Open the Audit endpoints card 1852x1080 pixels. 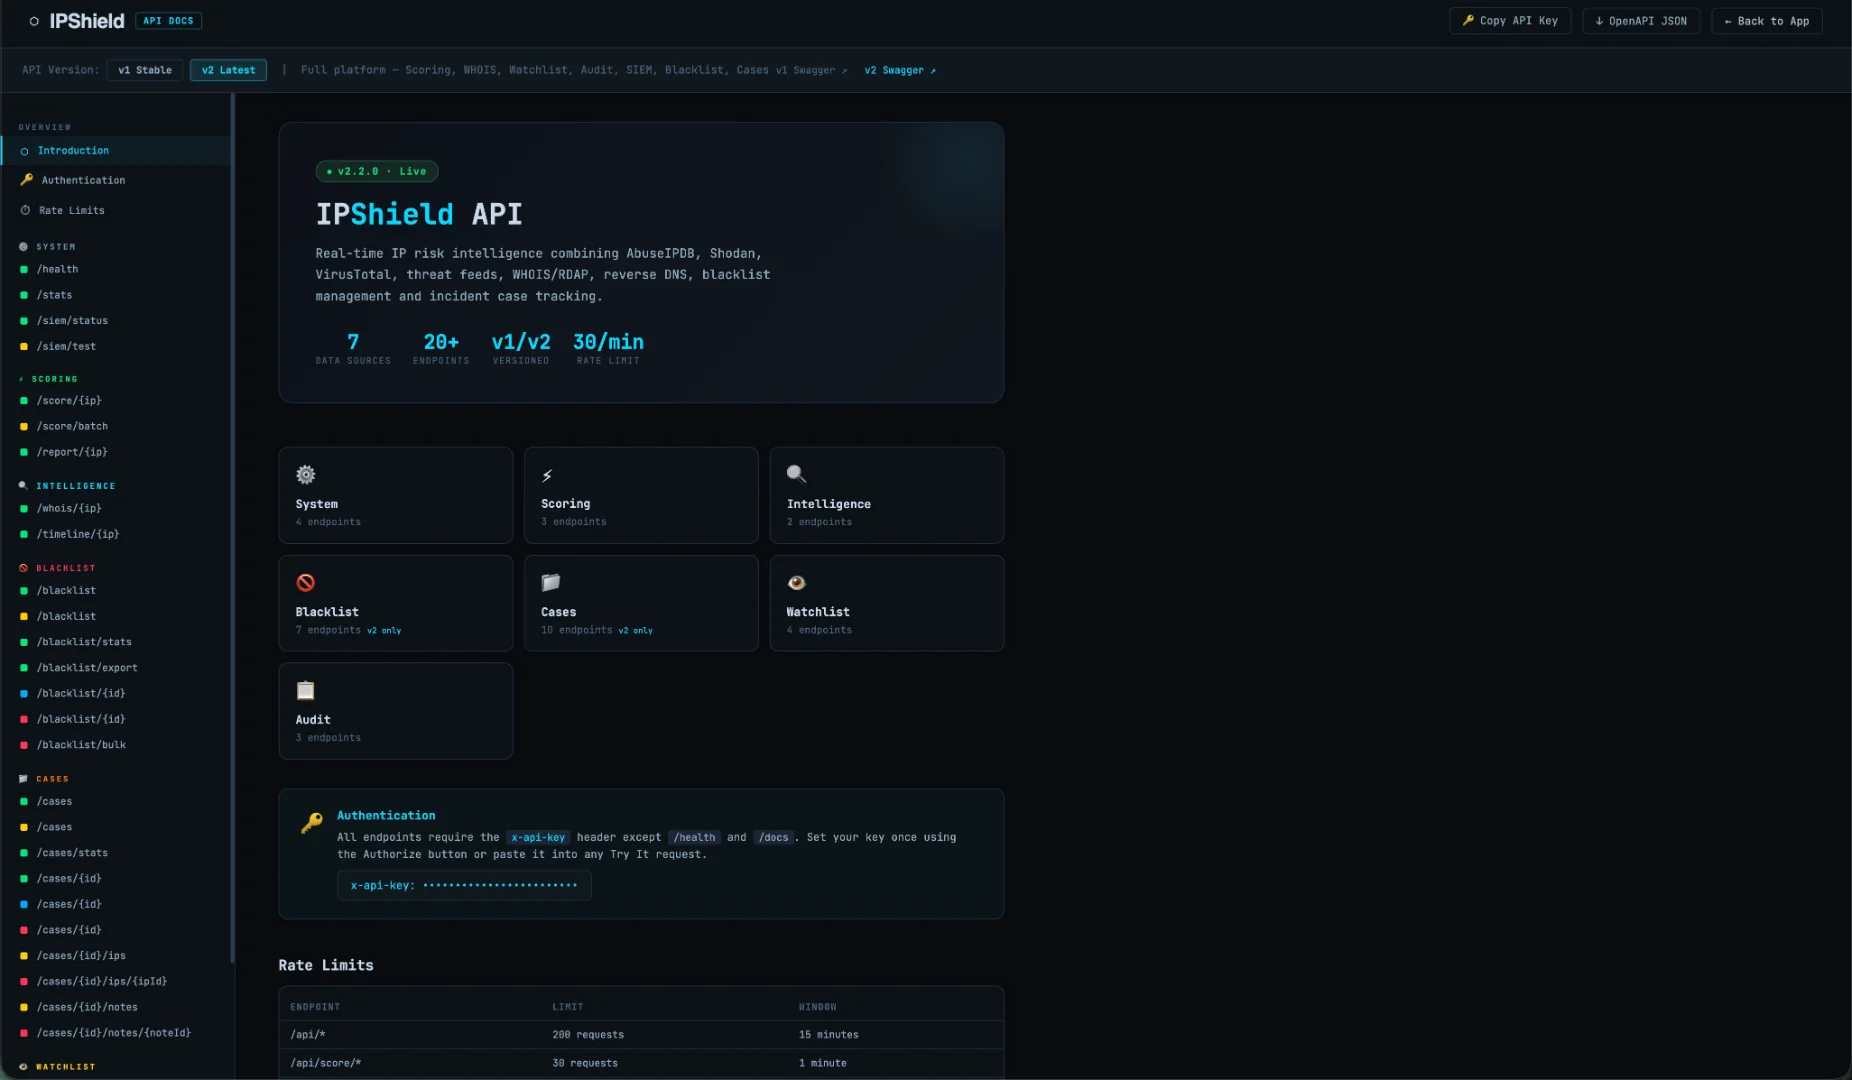pos(396,711)
